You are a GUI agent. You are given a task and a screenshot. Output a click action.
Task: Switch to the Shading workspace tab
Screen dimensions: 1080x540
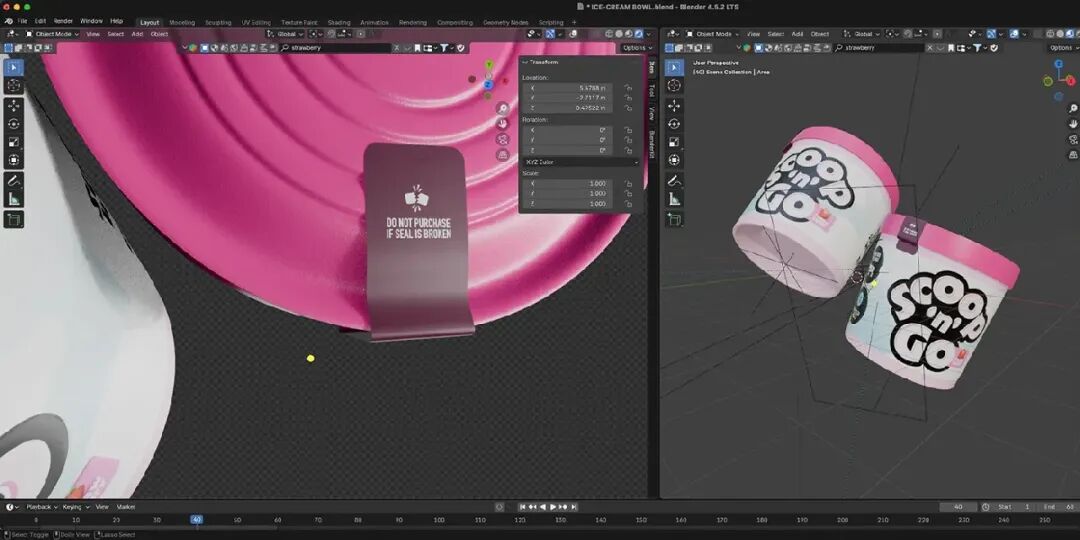tap(339, 22)
